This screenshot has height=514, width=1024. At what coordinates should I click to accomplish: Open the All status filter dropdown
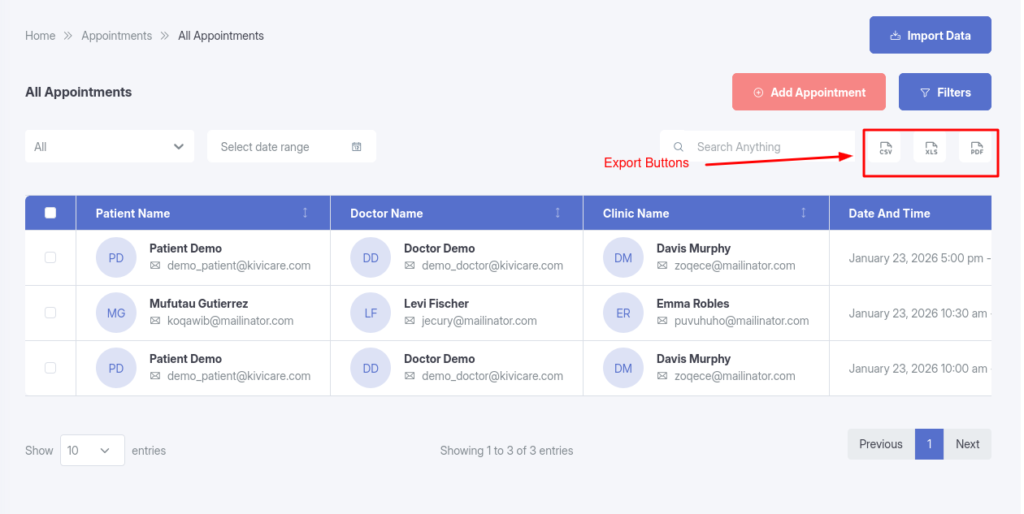(x=109, y=147)
